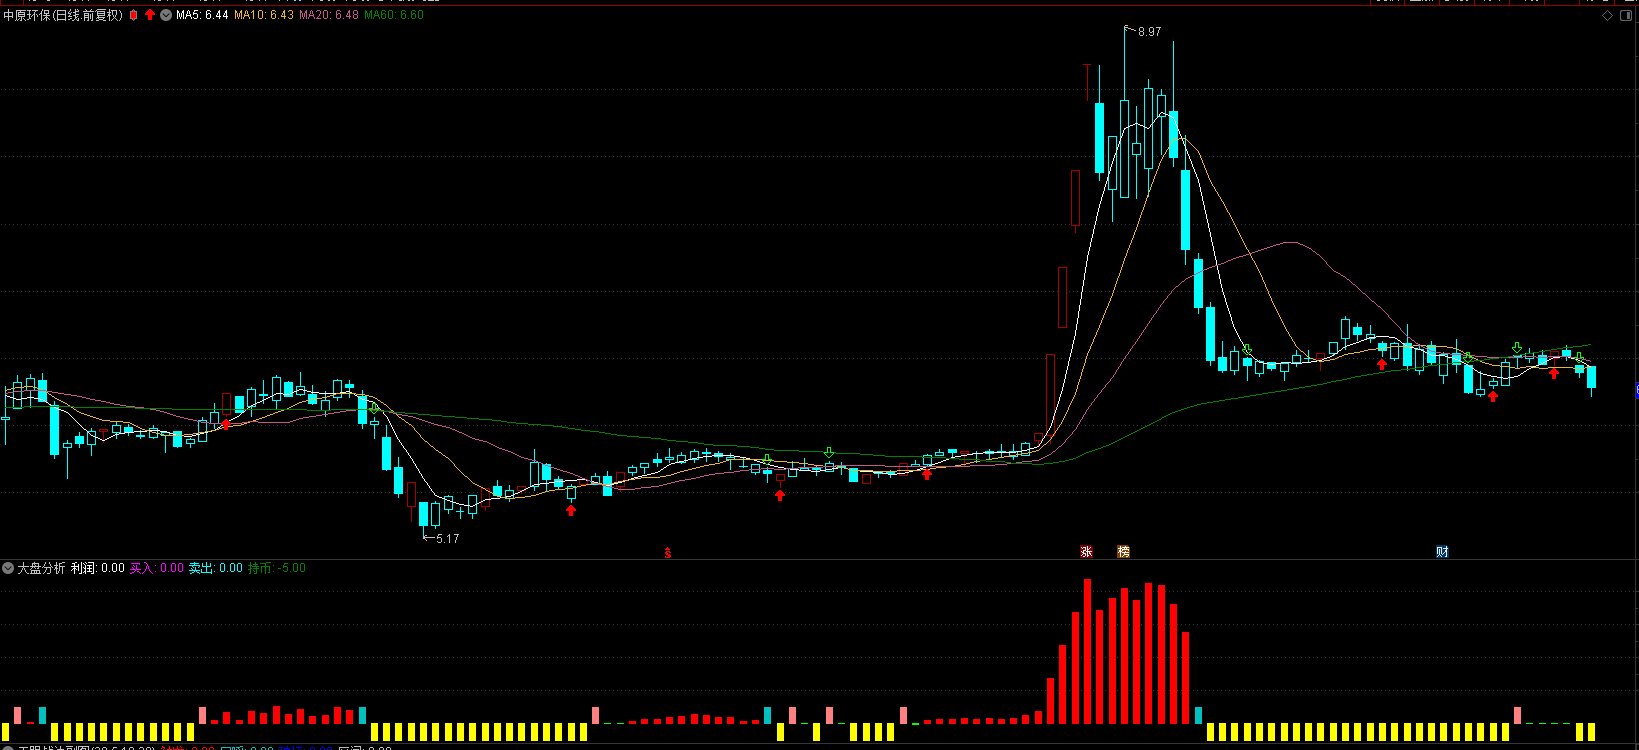The width and height of the screenshot is (1639, 750).
Task: Click the MA5: 6.44 label
Action: 202,15
